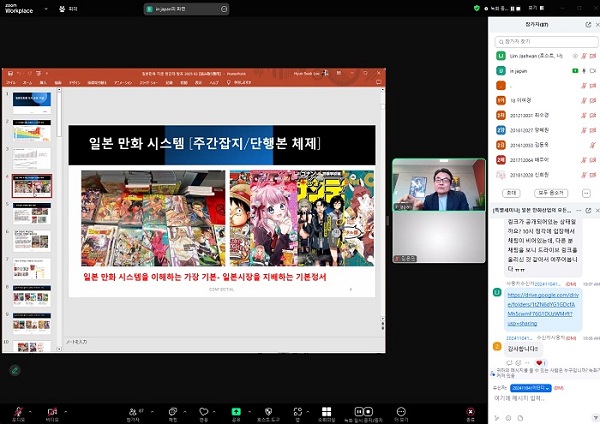Expand arrow beside chat toolbar button

(x=185, y=412)
